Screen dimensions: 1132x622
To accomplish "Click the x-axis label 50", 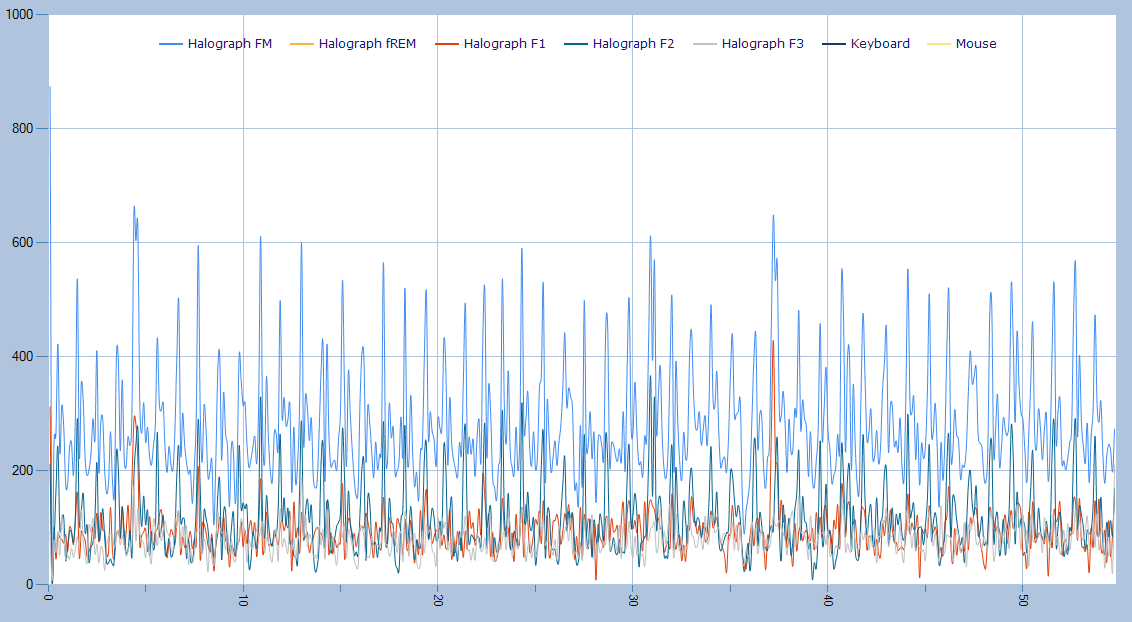I will click(1022, 600).
